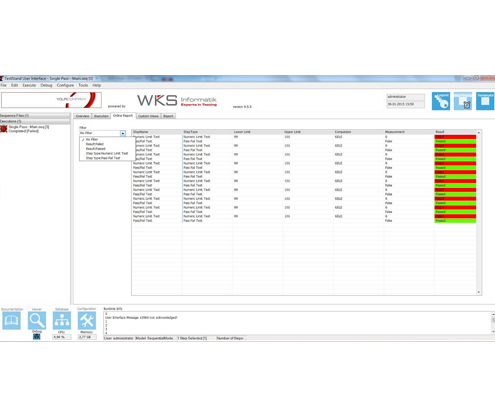This screenshot has height=400, width=495.
Task: Open the Documentation book icon
Action: click(11, 321)
